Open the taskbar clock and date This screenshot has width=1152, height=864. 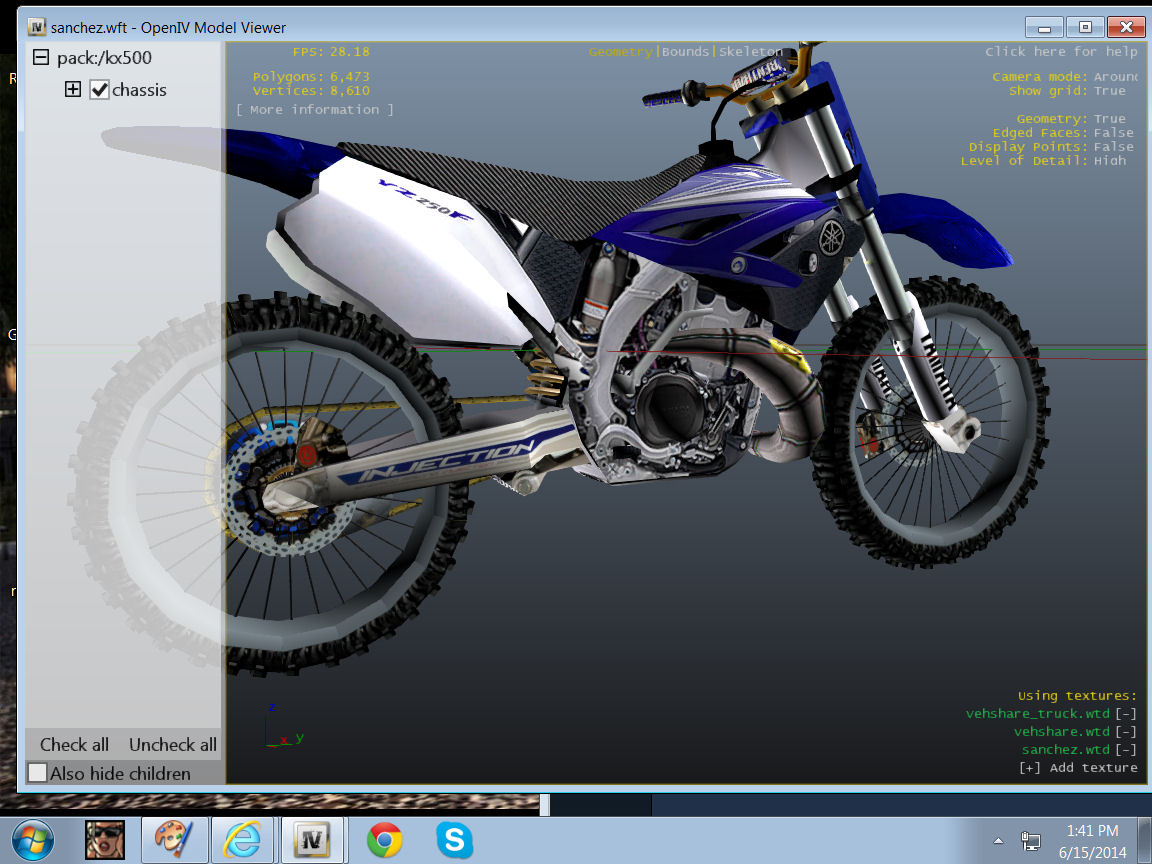click(1092, 841)
